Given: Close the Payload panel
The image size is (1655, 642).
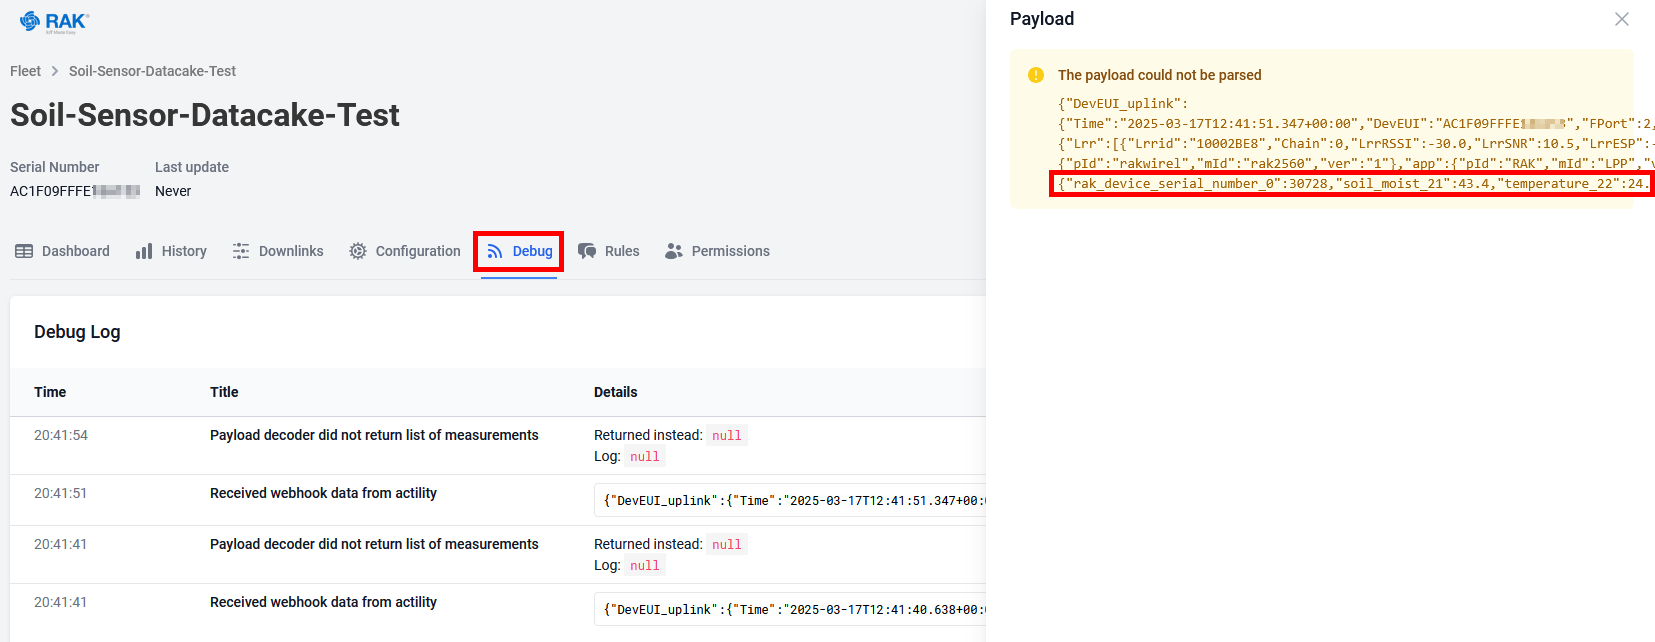Looking at the screenshot, I should pyautogui.click(x=1622, y=19).
